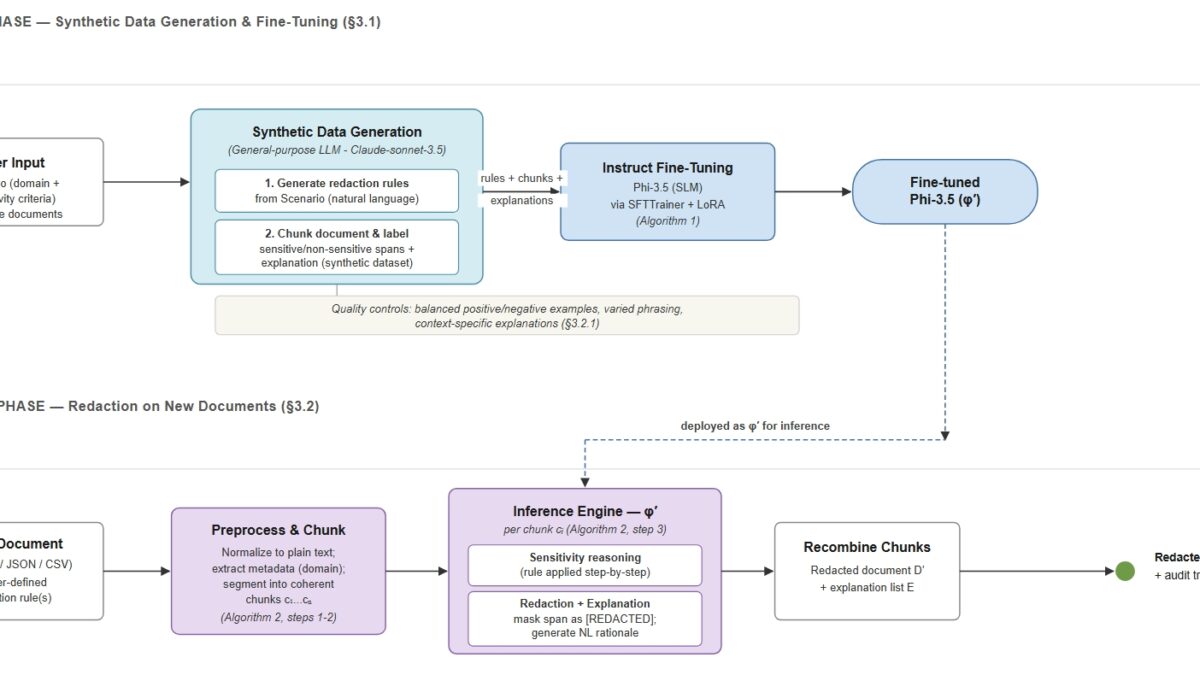Click the 'Phi-3.5 (SLM)' text
This screenshot has height=675, width=1200.
pos(667,188)
